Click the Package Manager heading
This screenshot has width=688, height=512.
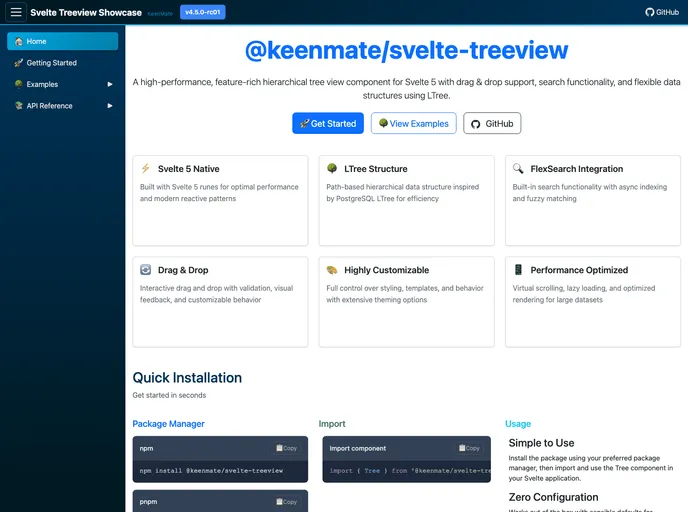pos(168,424)
